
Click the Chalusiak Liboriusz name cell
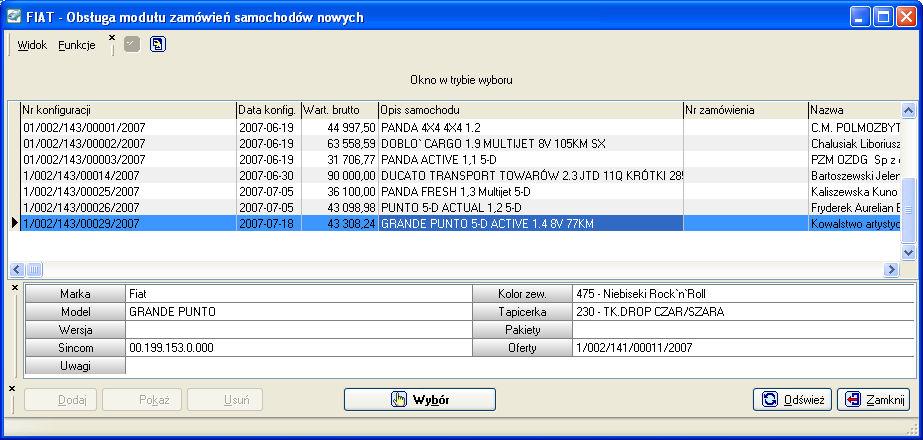point(854,144)
